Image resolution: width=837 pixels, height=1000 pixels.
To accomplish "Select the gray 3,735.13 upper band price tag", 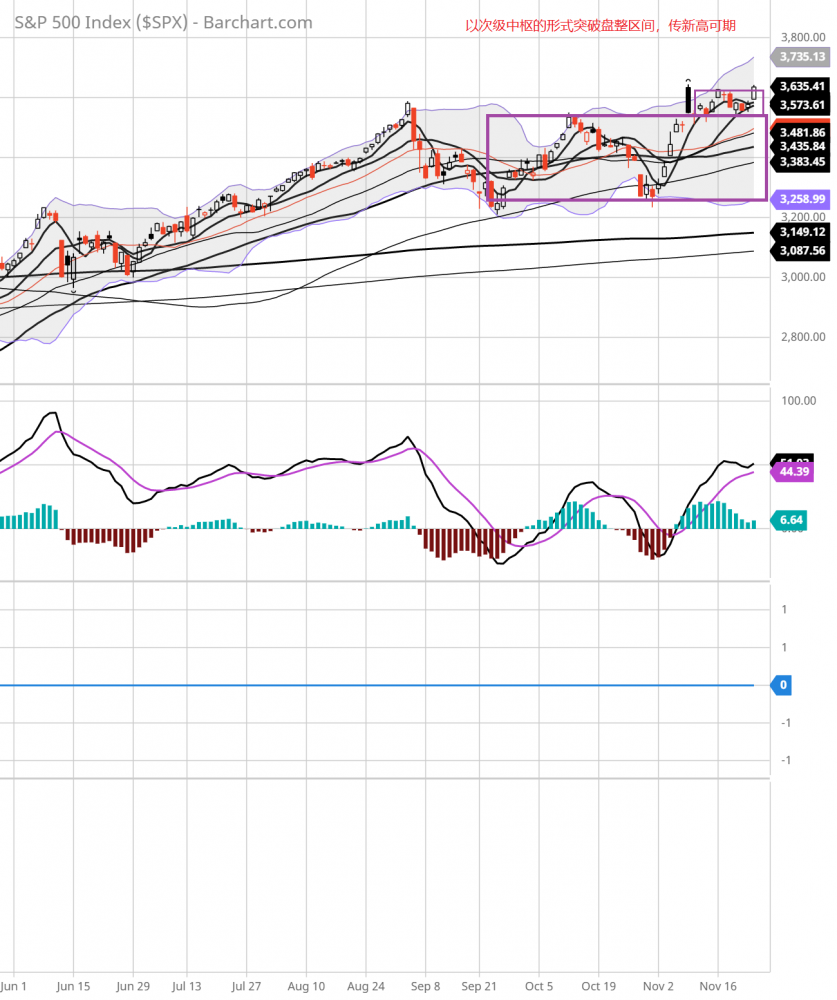I will point(801,57).
